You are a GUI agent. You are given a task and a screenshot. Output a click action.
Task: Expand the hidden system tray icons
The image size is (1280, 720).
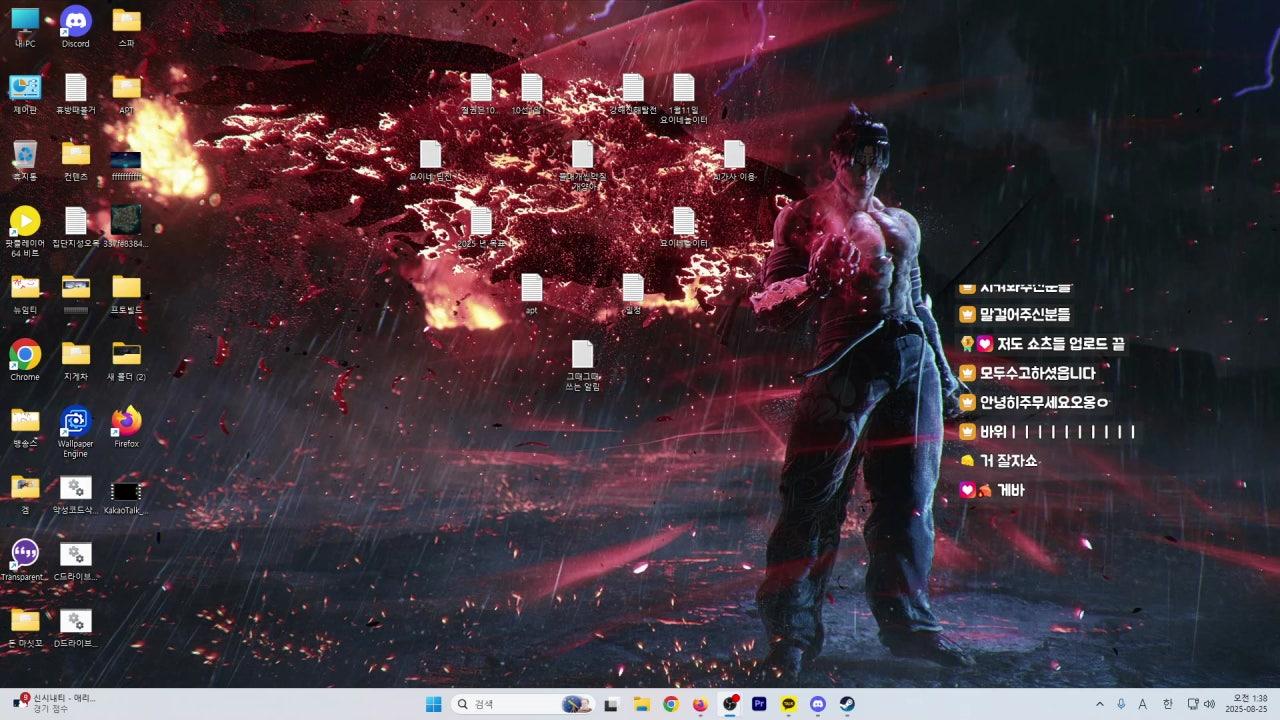(x=1100, y=704)
